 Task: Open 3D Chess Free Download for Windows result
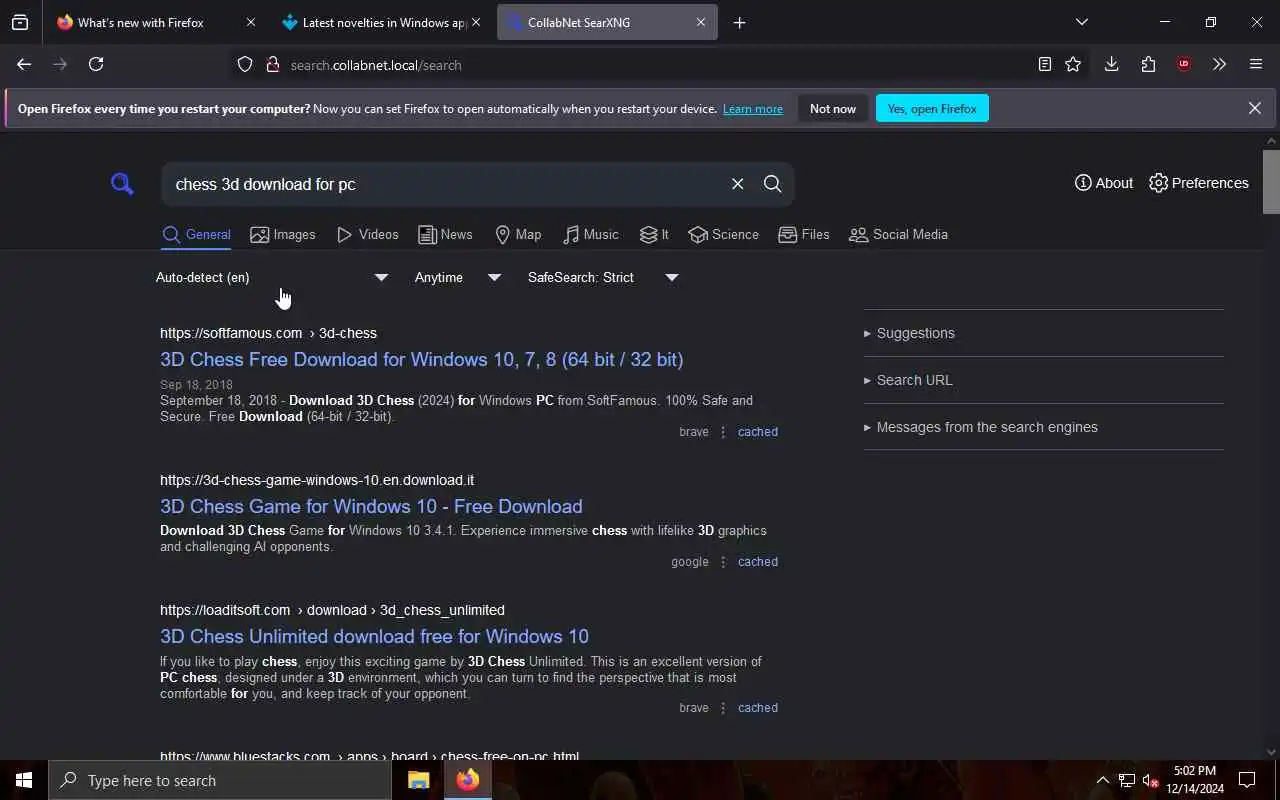point(421,359)
